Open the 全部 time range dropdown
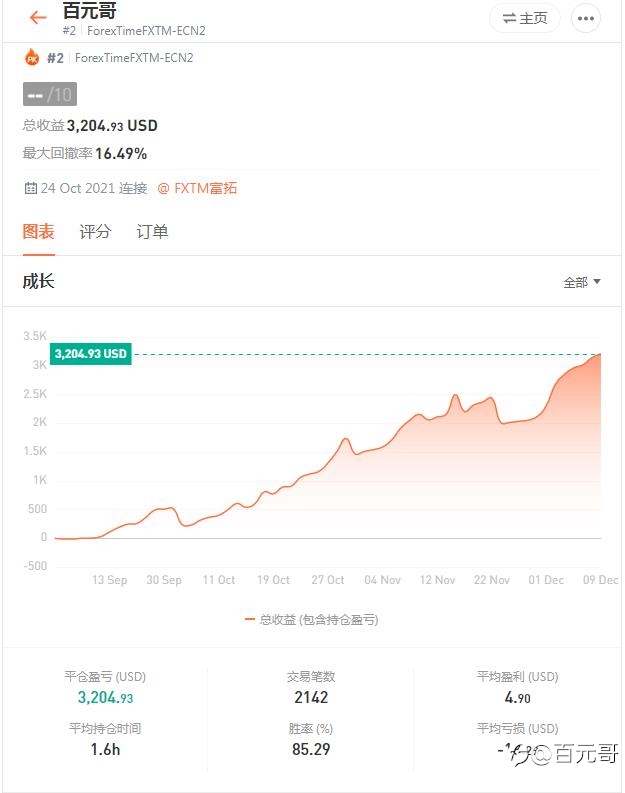The width and height of the screenshot is (625, 793). 582,282
